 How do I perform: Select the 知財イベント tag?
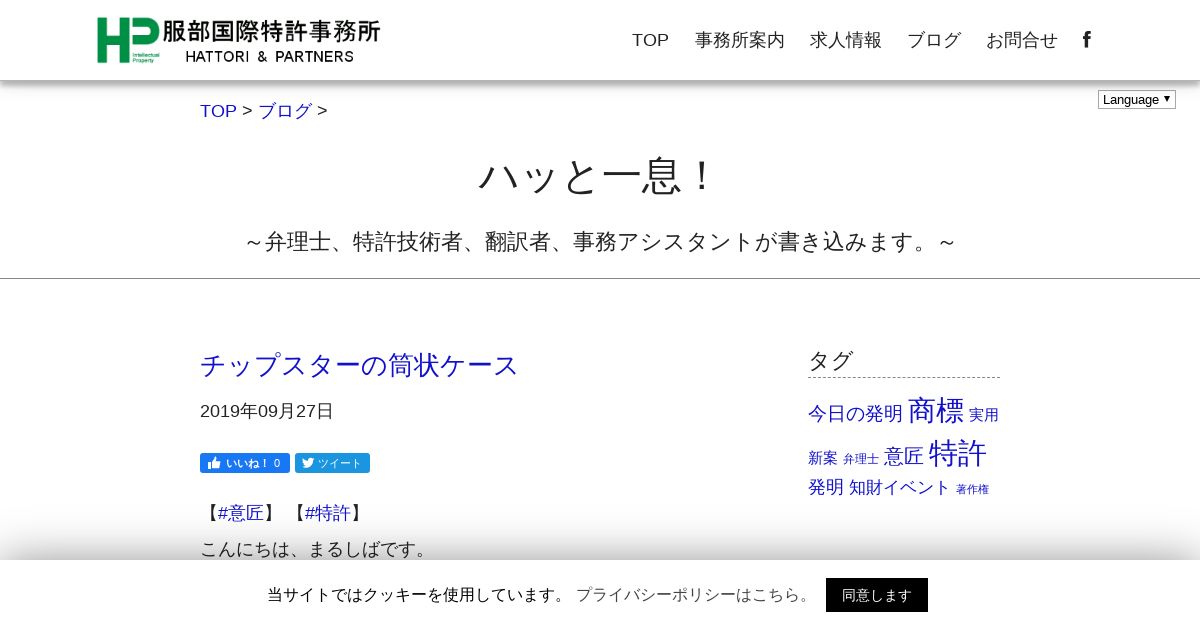pos(899,487)
